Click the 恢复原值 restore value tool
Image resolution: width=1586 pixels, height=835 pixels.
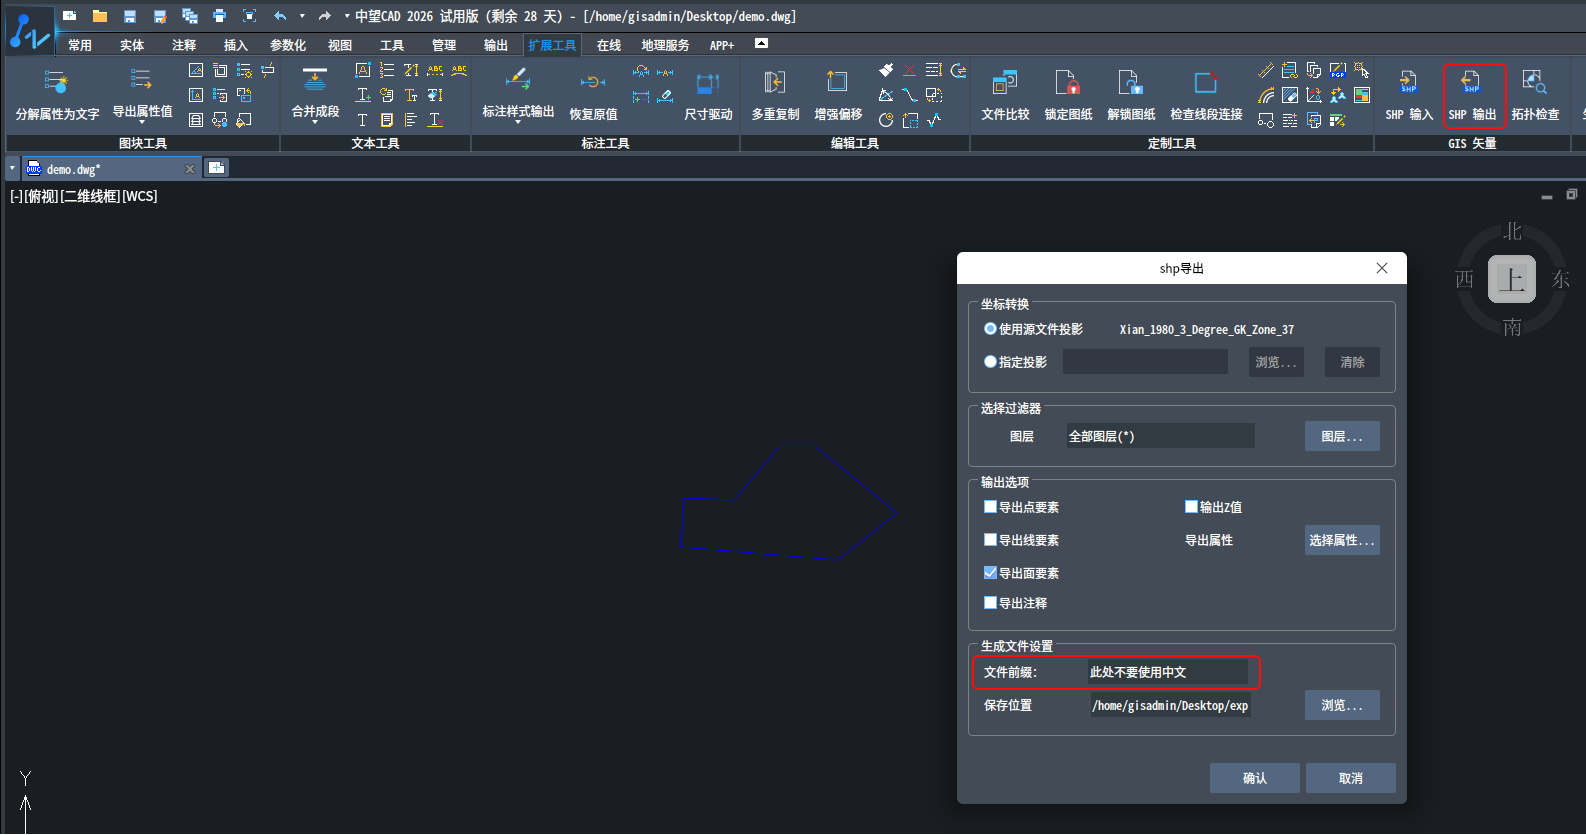[593, 96]
